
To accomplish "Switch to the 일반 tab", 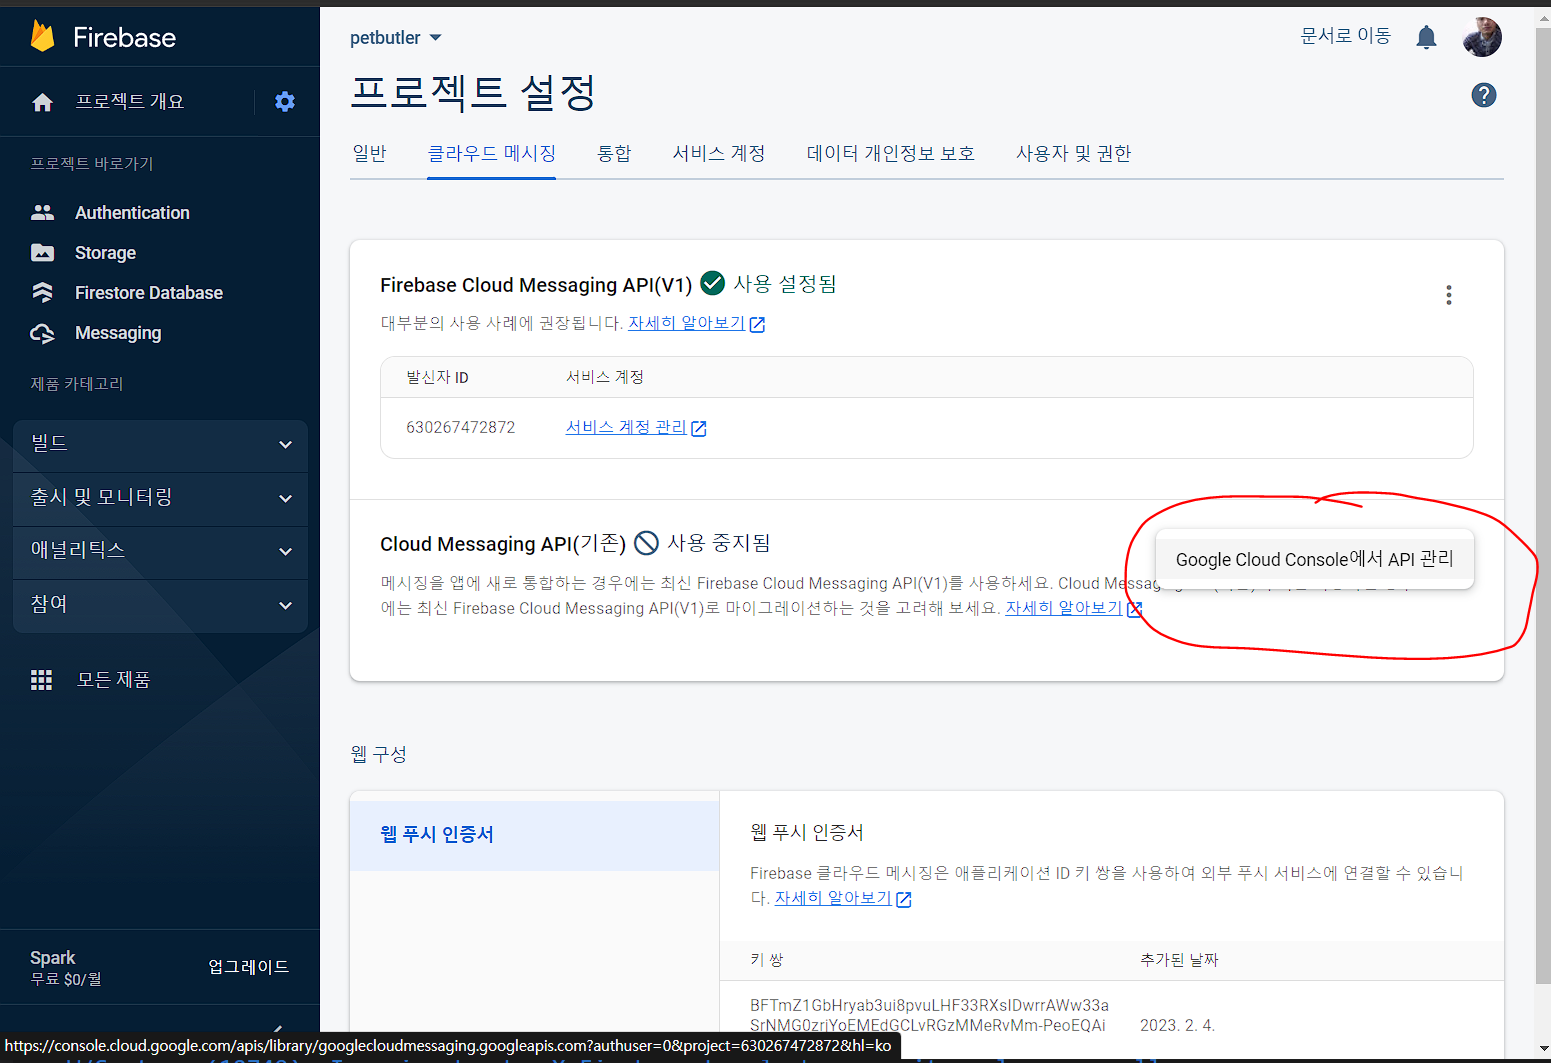I will pos(369,153).
